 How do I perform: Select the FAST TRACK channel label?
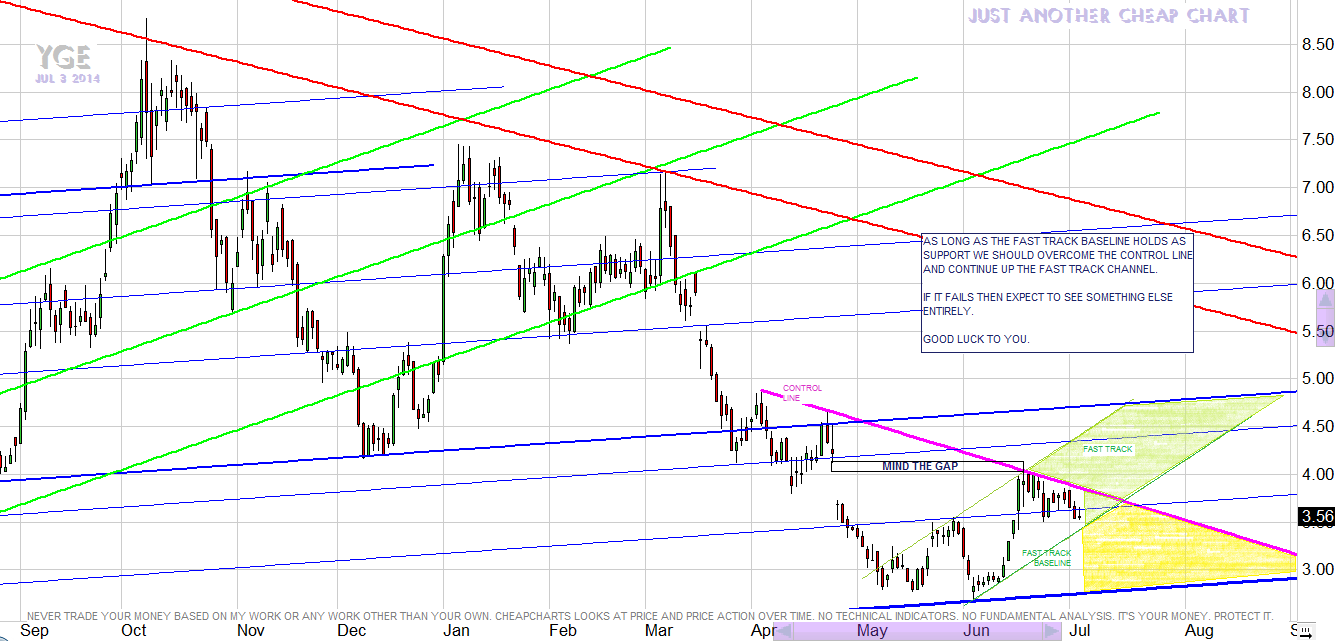pos(1107,450)
